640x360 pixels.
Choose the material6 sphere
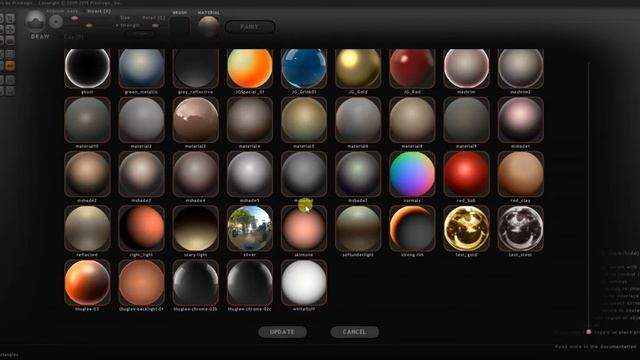358,120
